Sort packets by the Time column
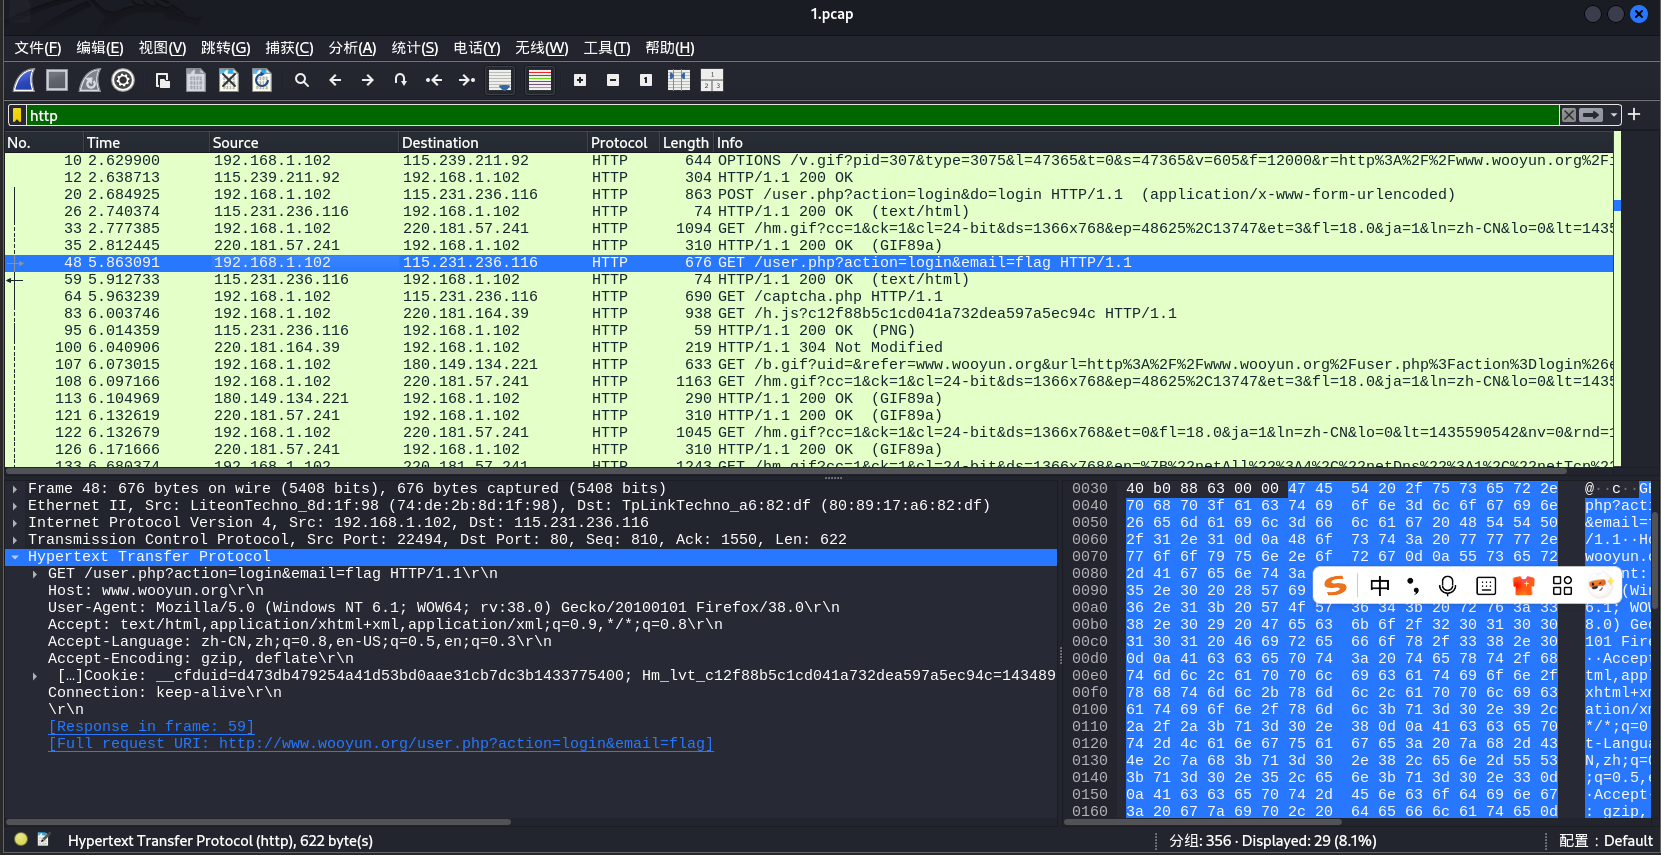1661x855 pixels. tap(146, 143)
